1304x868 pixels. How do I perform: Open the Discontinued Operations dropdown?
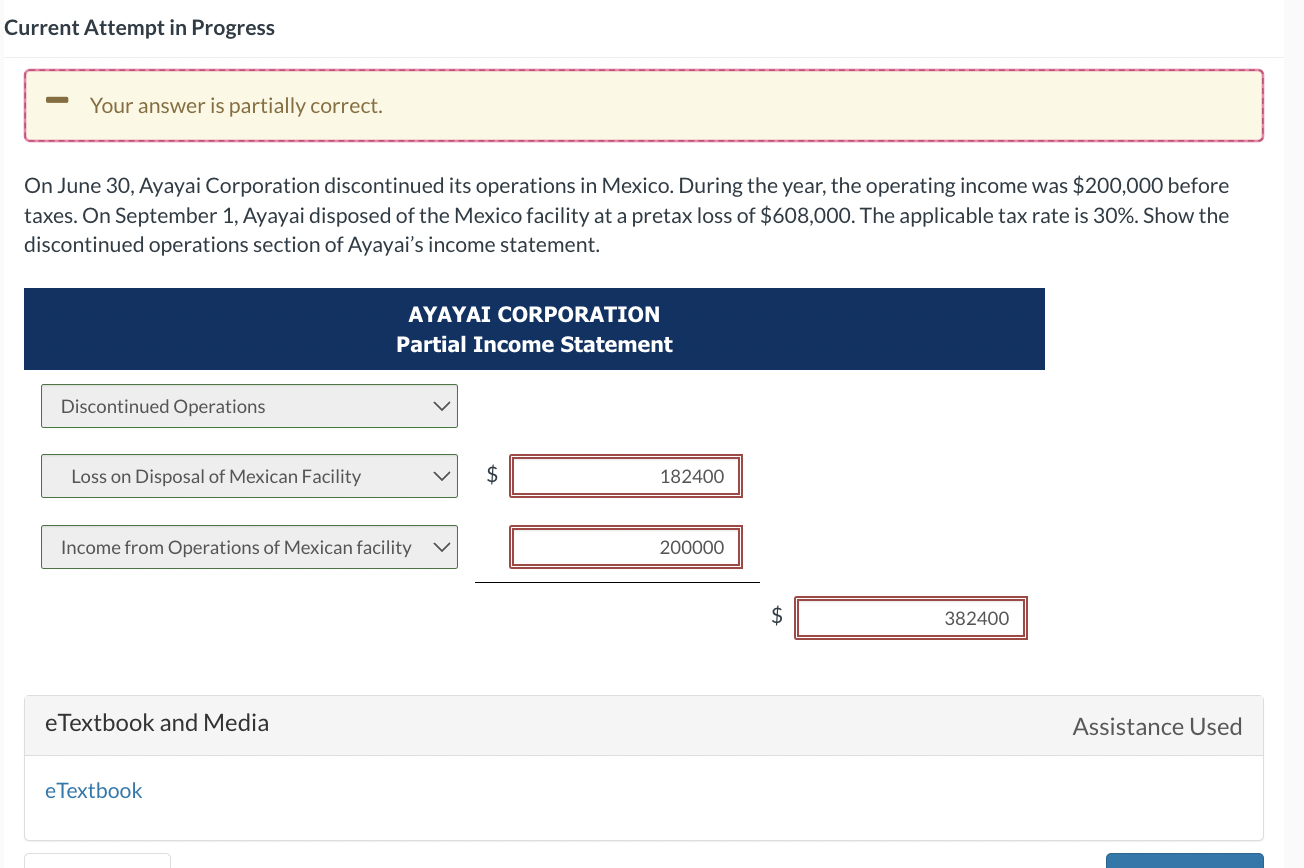(x=248, y=406)
